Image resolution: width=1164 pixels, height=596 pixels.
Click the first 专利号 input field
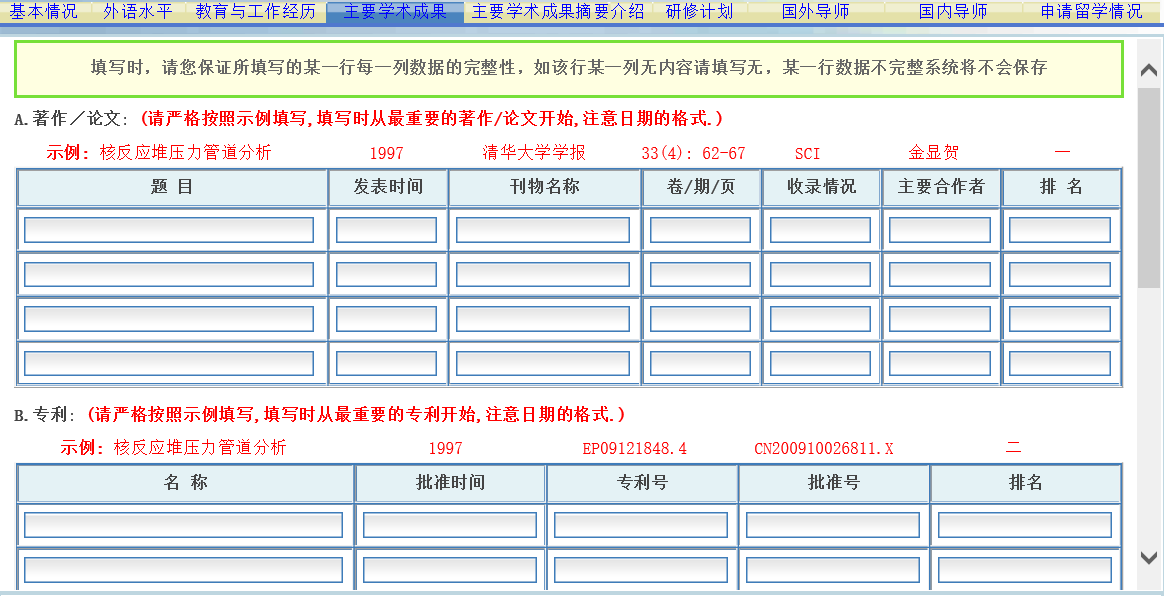coord(641,524)
